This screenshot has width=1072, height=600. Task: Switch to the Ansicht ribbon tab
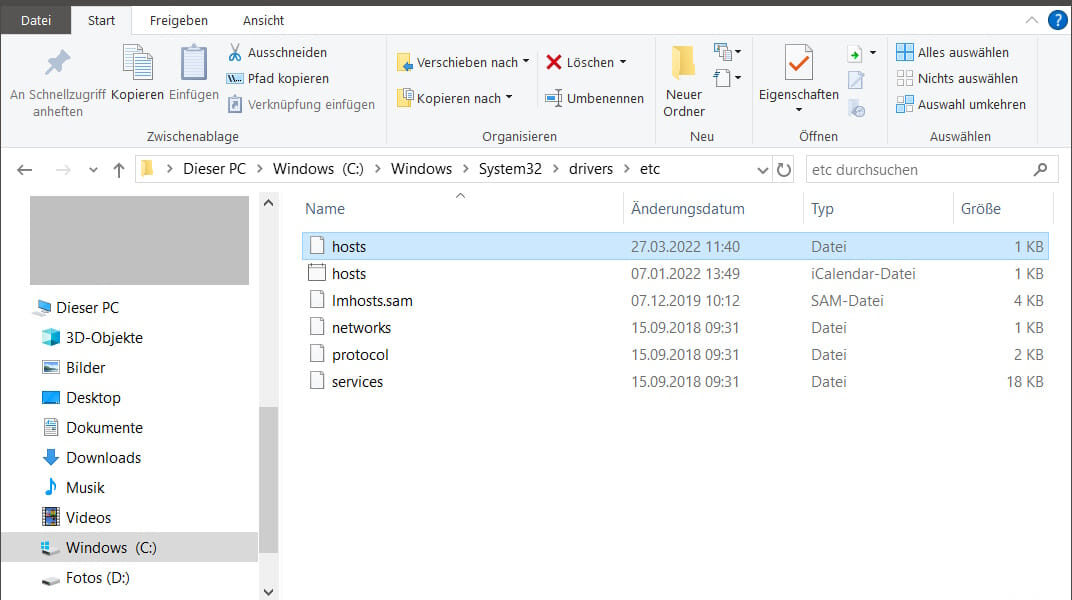(262, 19)
